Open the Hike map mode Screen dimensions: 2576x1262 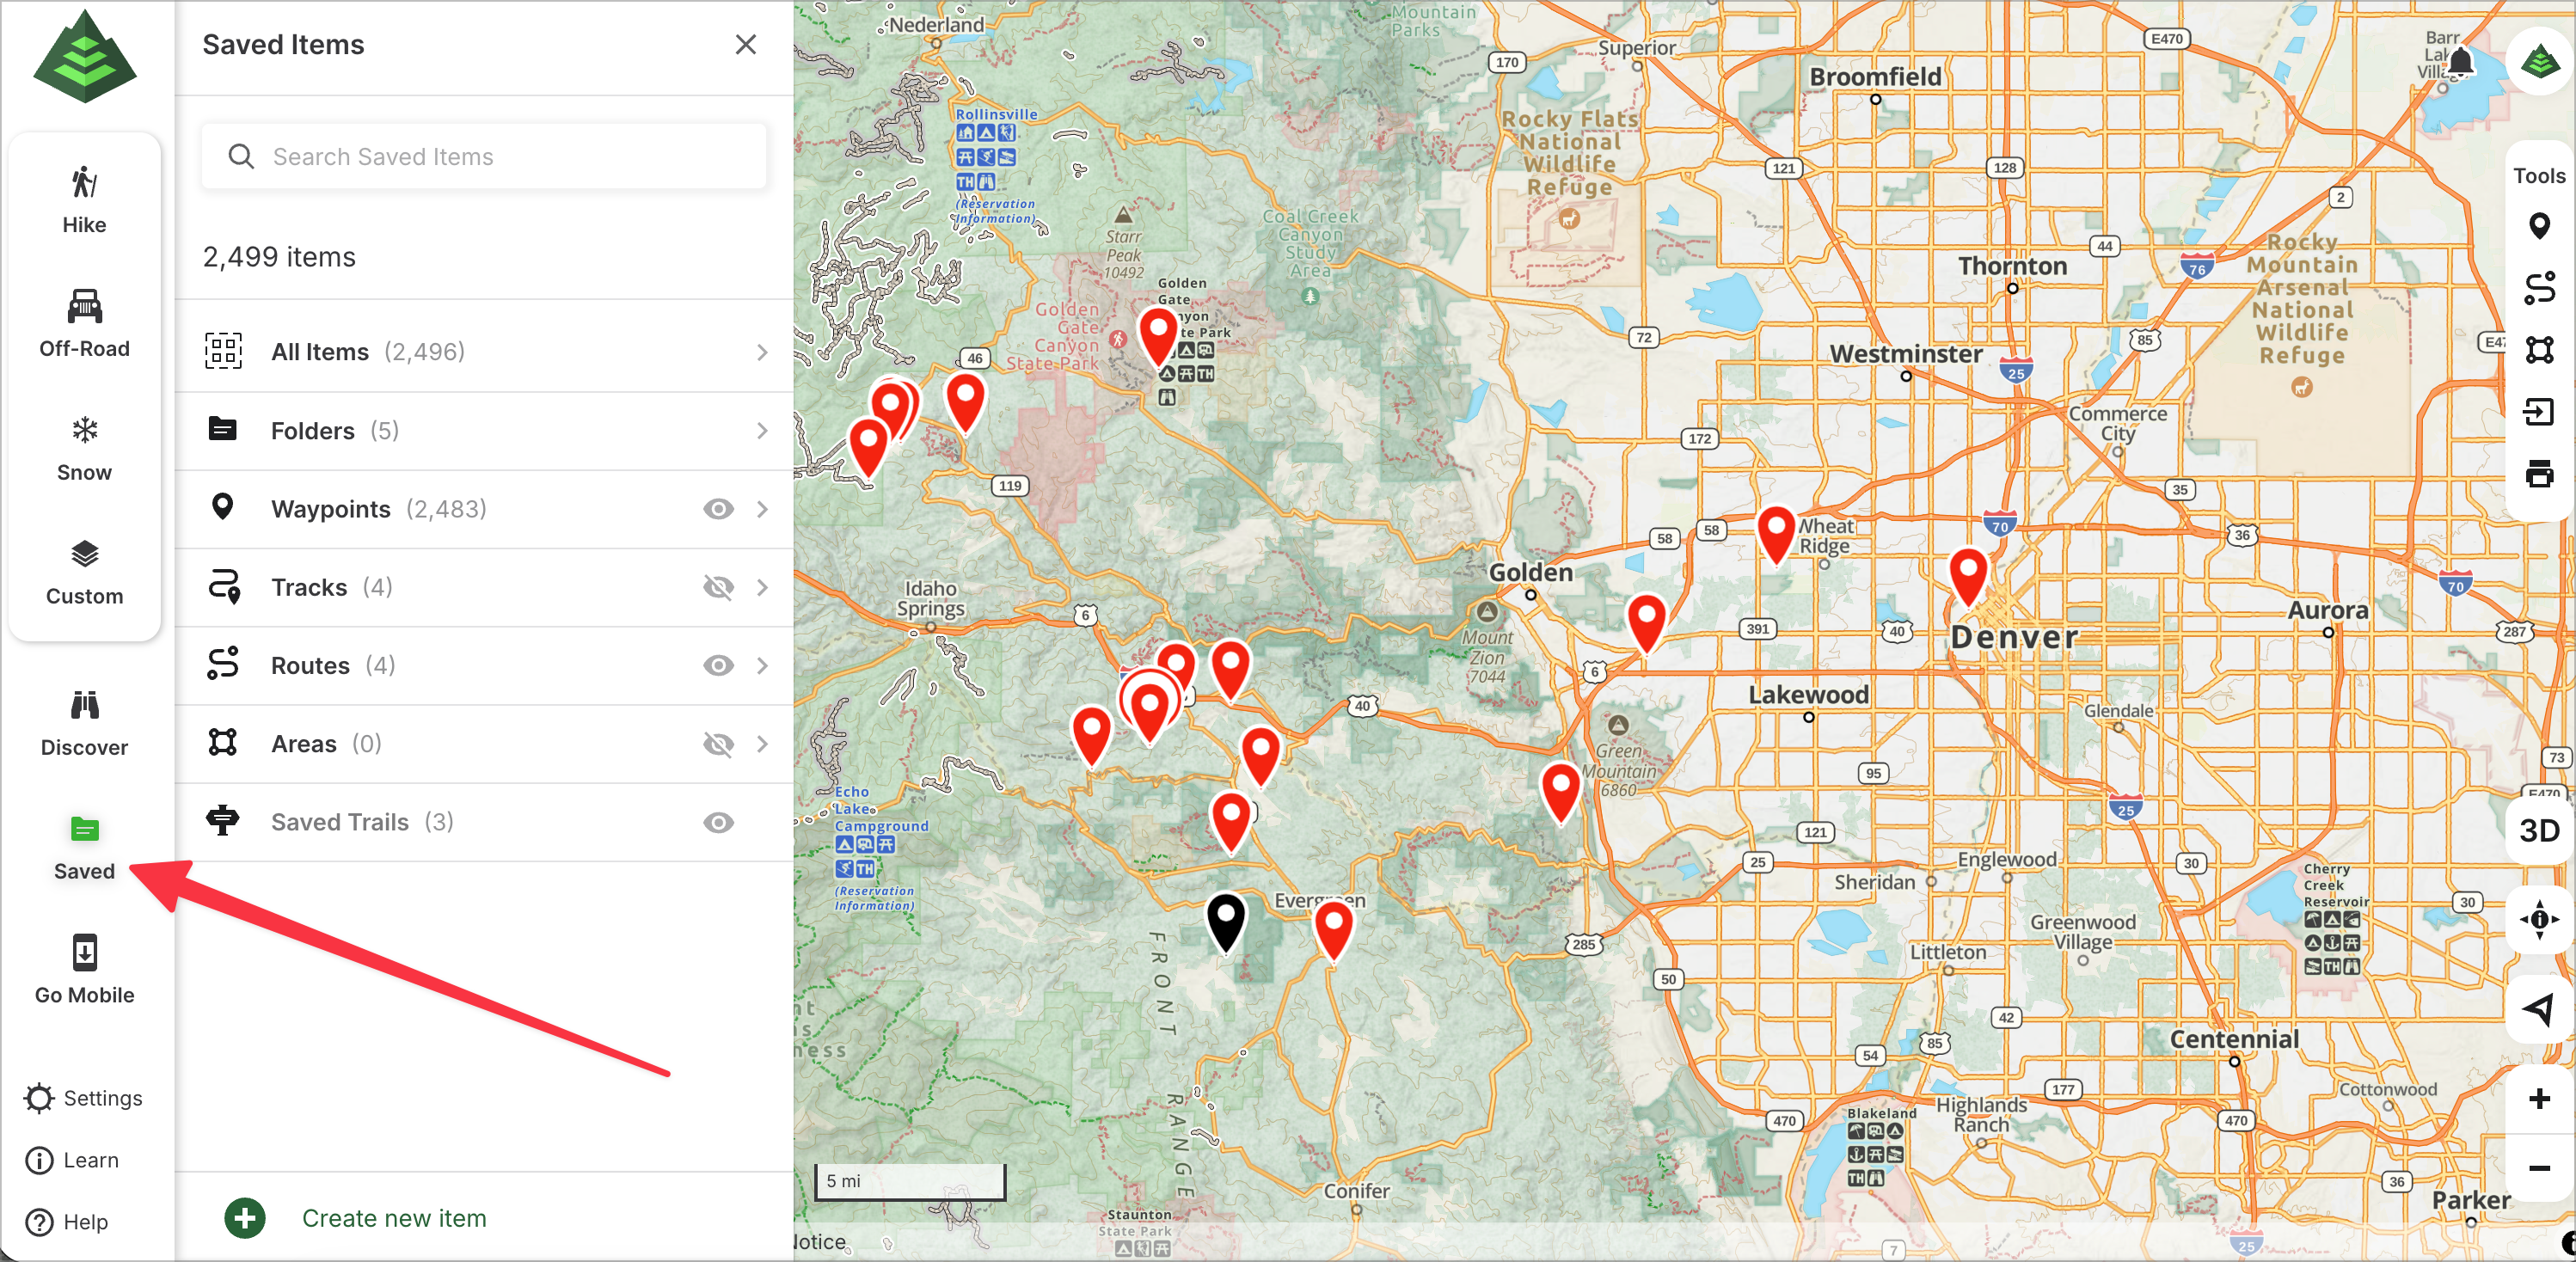84,200
